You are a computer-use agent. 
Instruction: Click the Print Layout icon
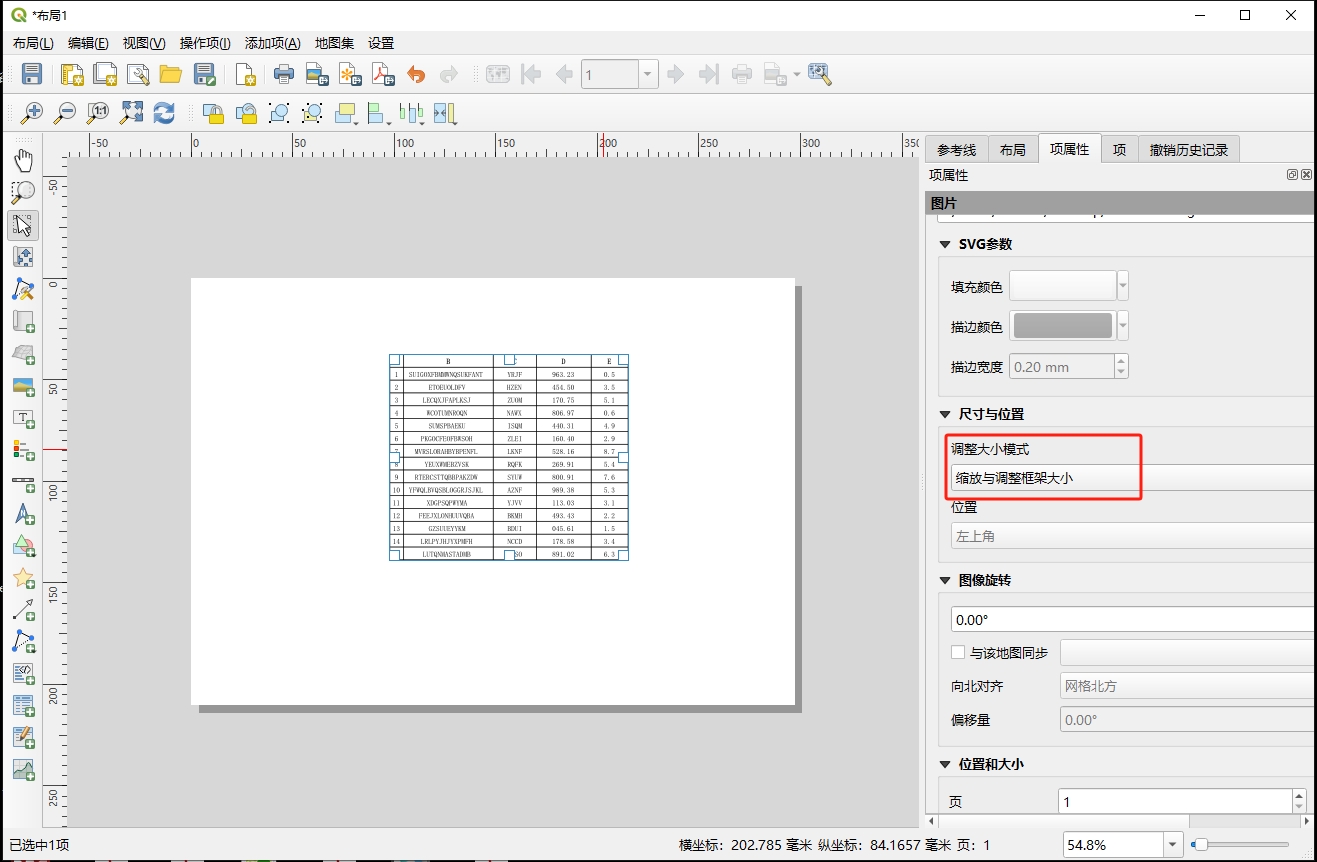pos(284,74)
